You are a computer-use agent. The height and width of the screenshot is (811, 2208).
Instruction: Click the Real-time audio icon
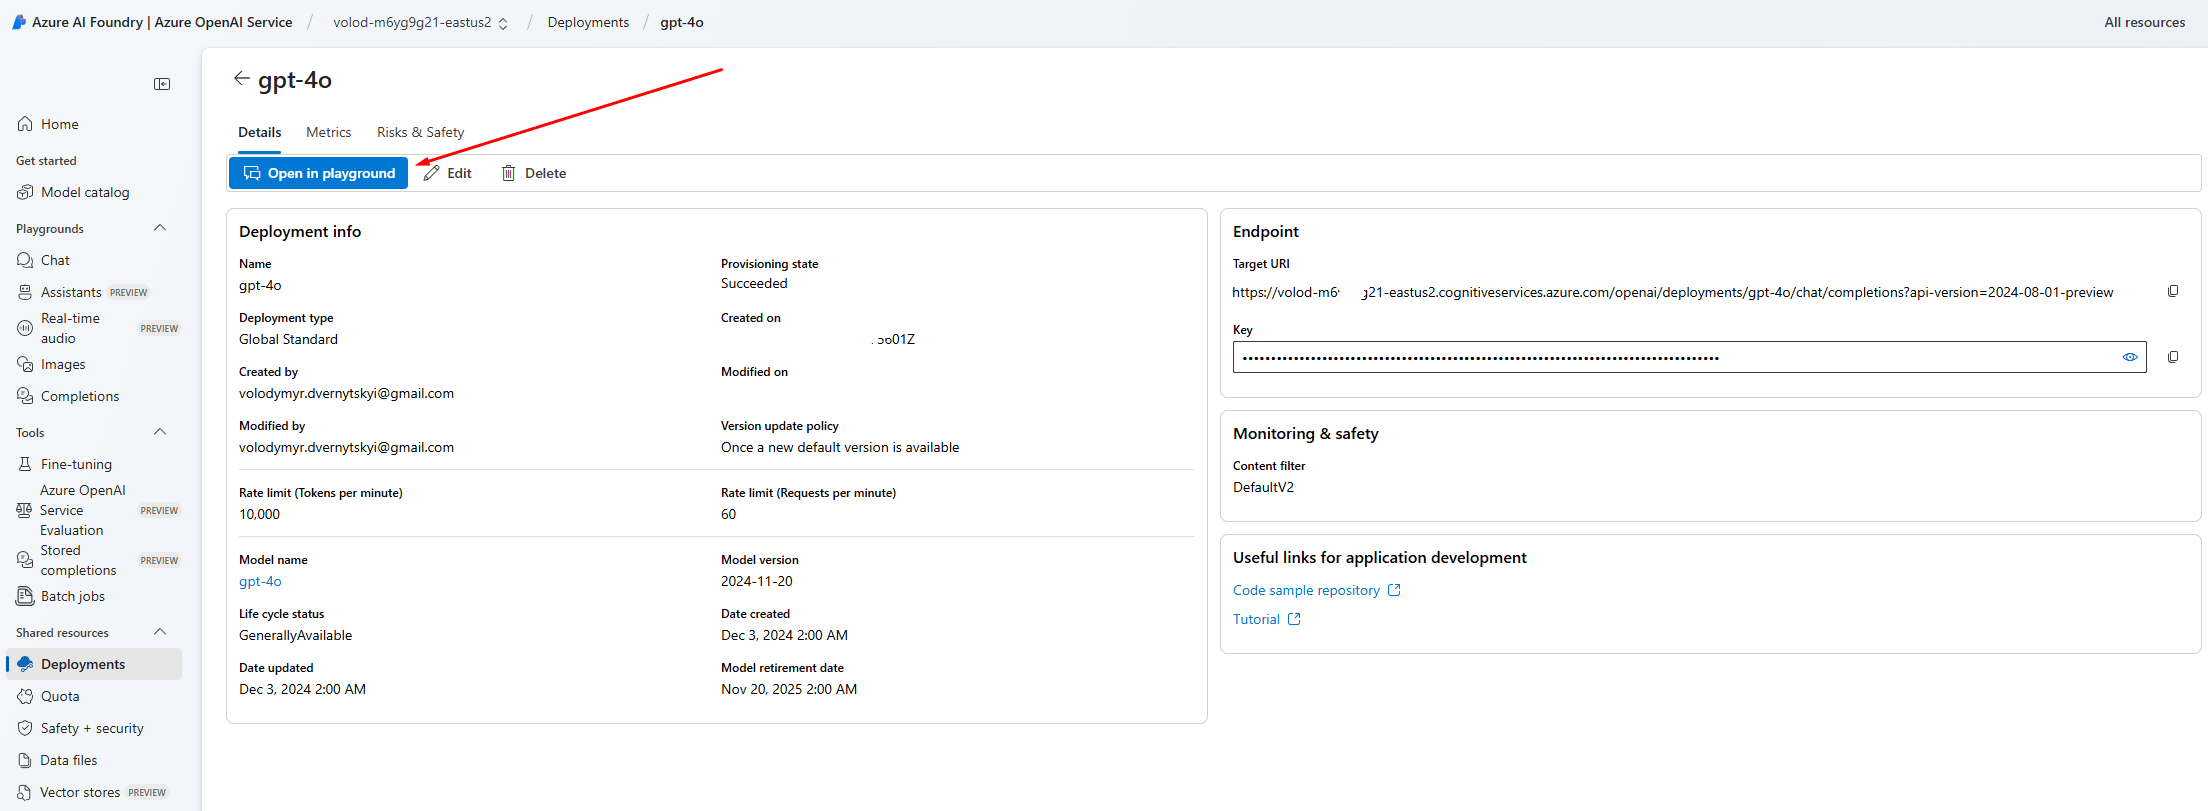(25, 328)
